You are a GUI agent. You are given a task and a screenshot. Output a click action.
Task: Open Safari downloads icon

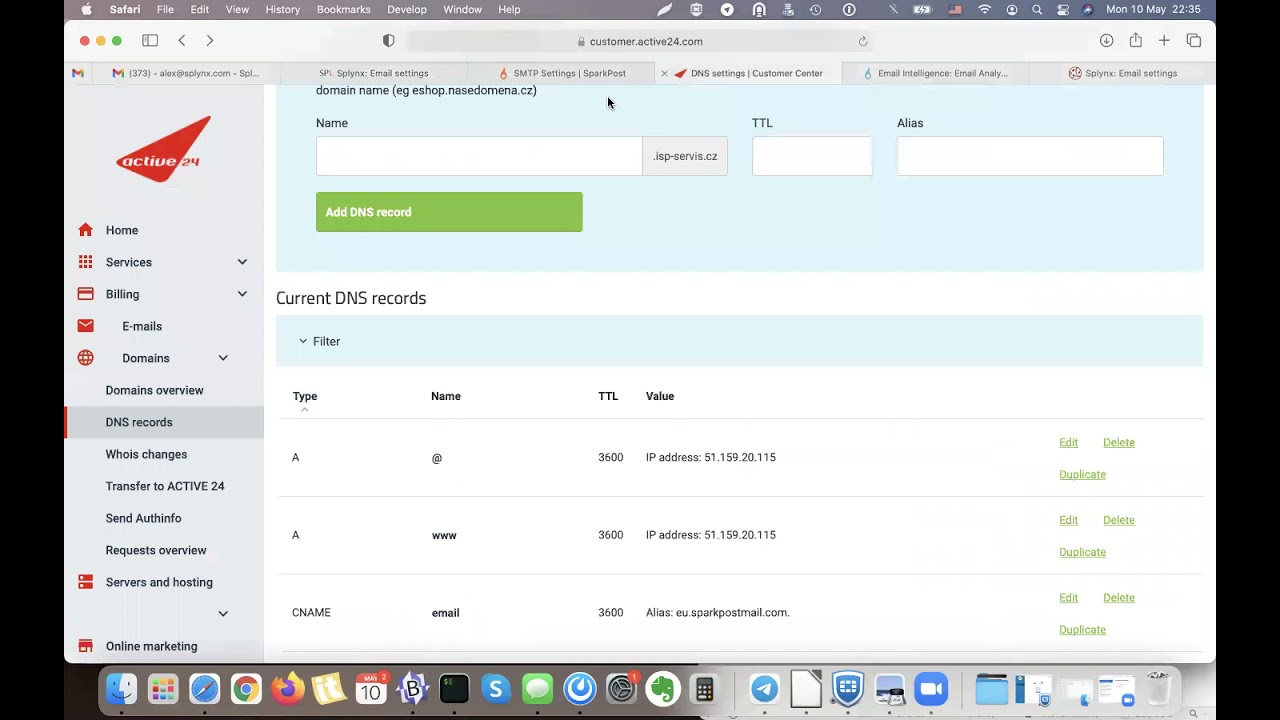point(1106,41)
